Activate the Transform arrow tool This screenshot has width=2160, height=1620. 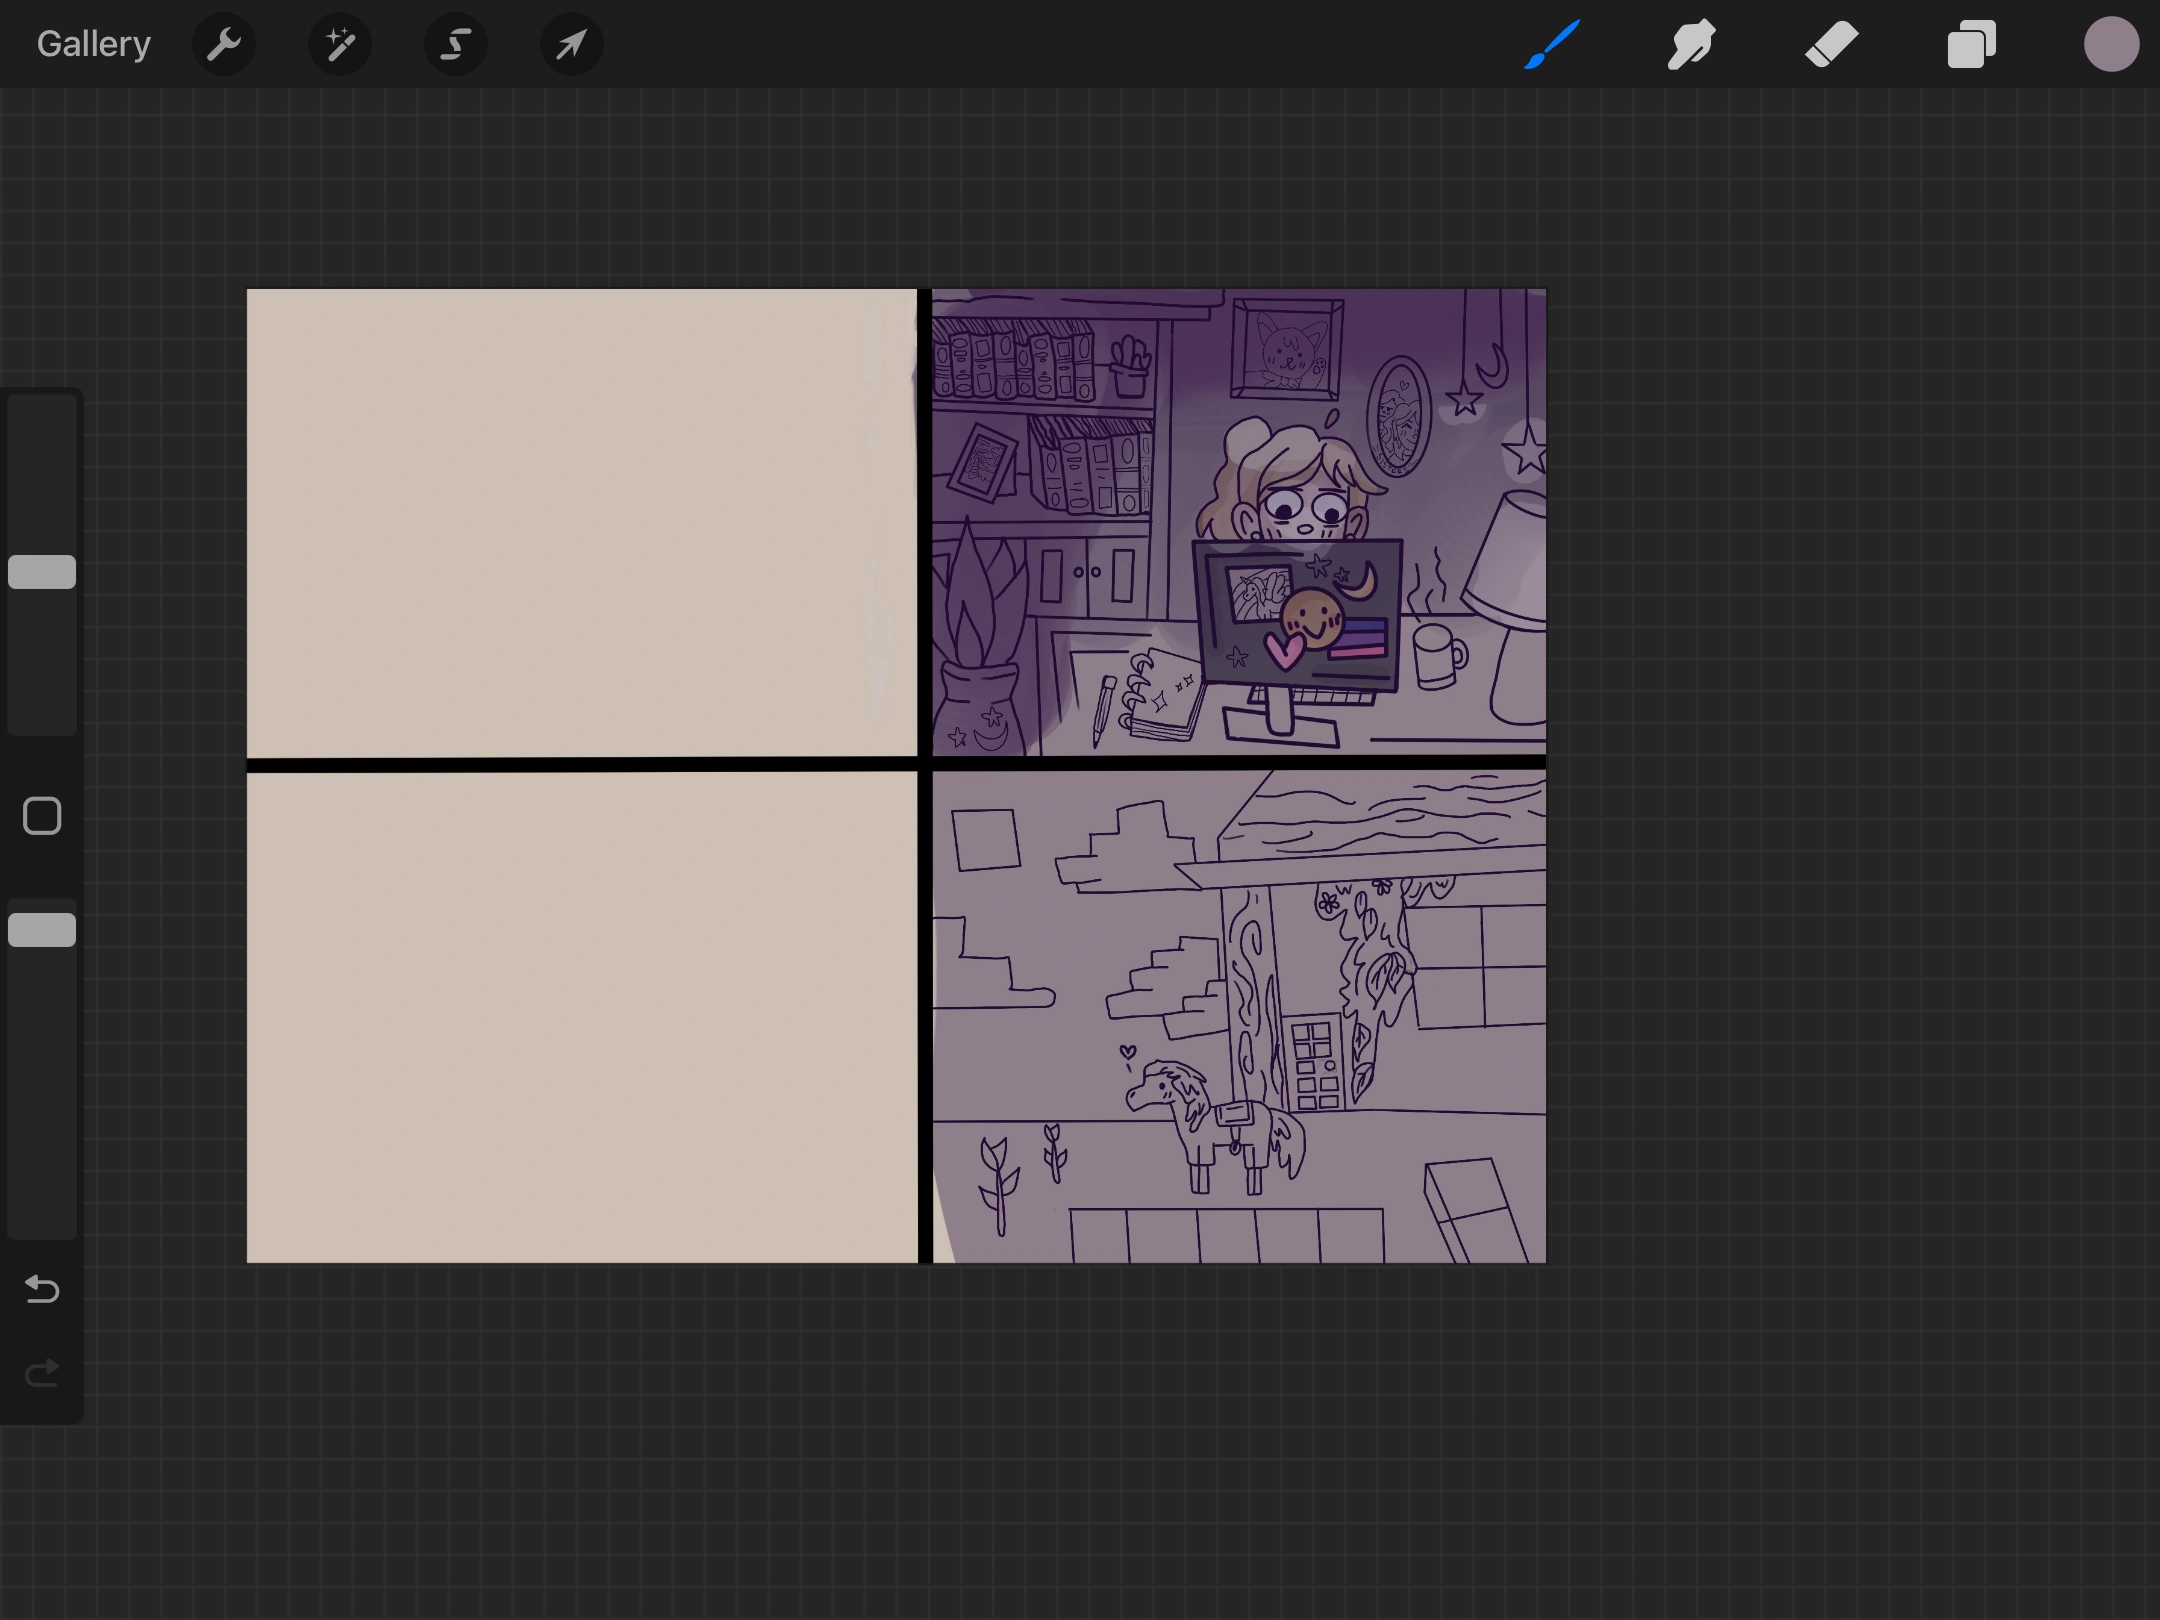tap(571, 44)
